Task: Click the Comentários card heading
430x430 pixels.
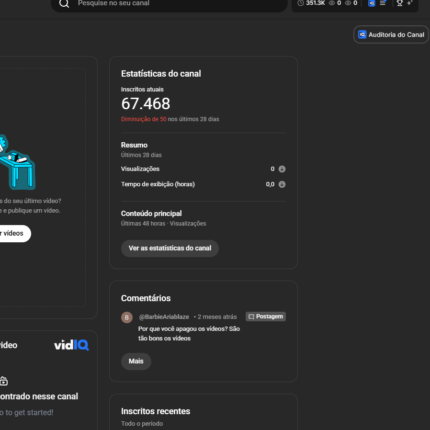Action: 146,298
